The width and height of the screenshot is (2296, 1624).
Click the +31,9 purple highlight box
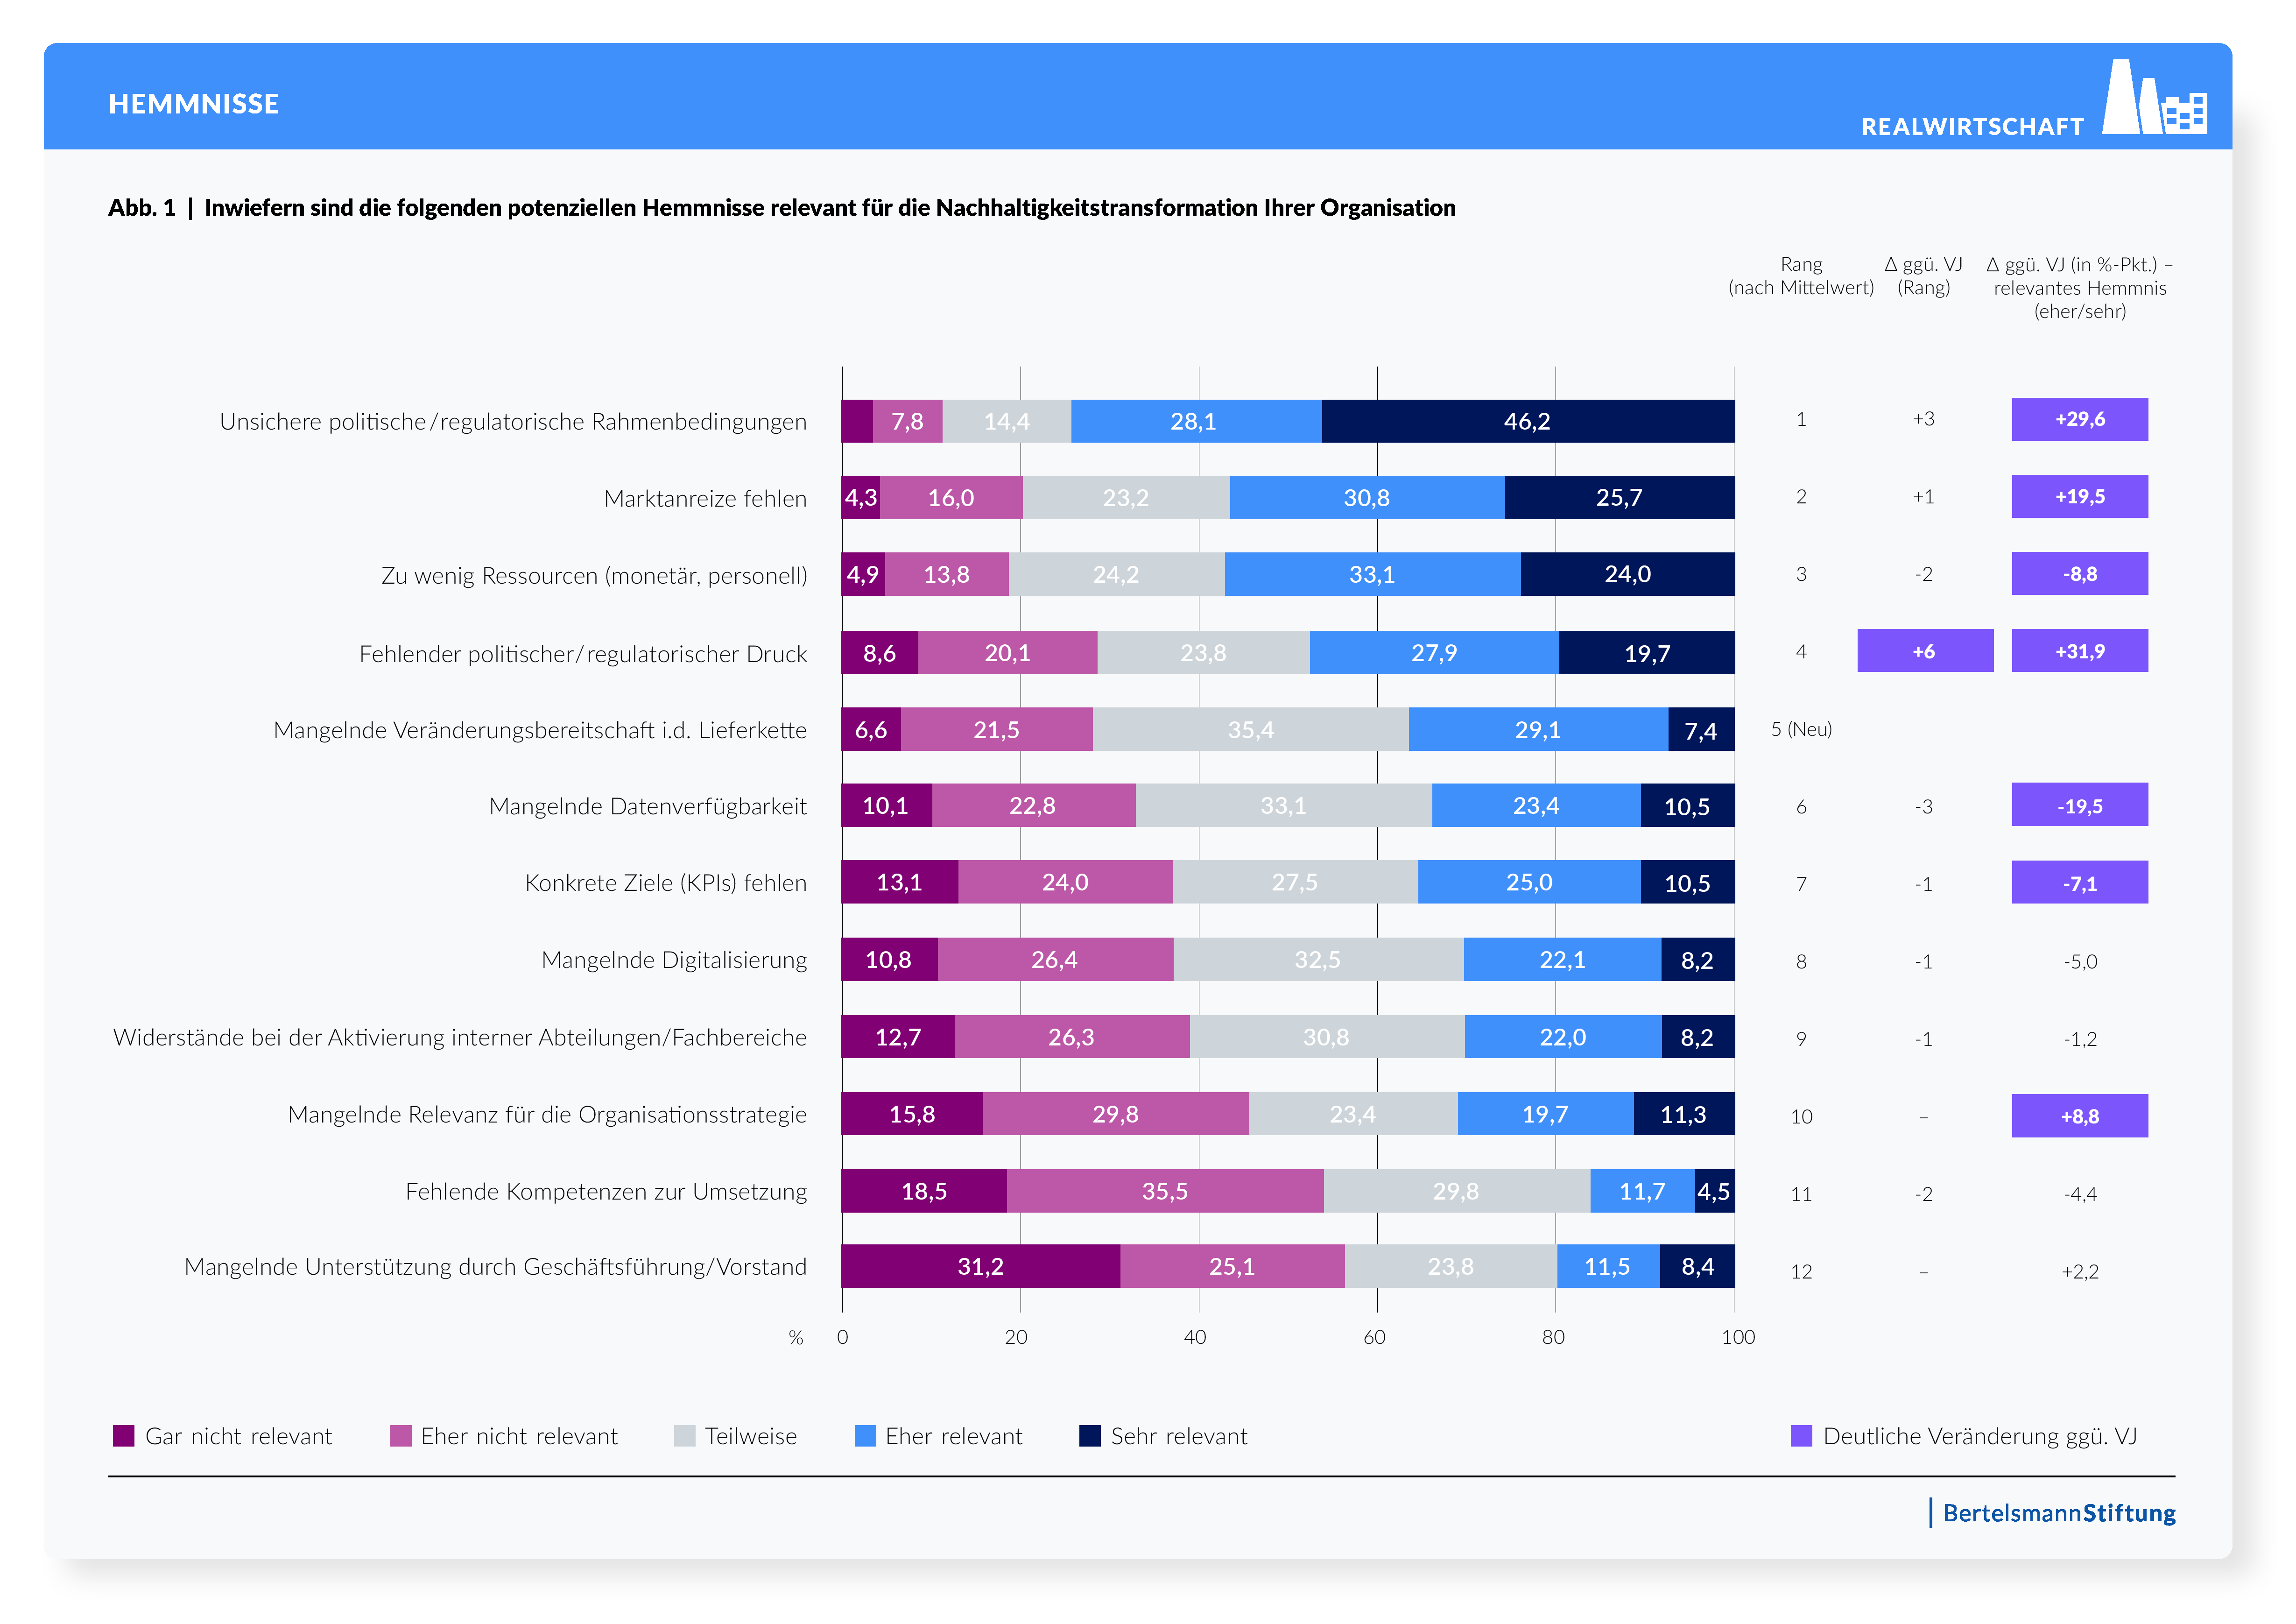2079,651
